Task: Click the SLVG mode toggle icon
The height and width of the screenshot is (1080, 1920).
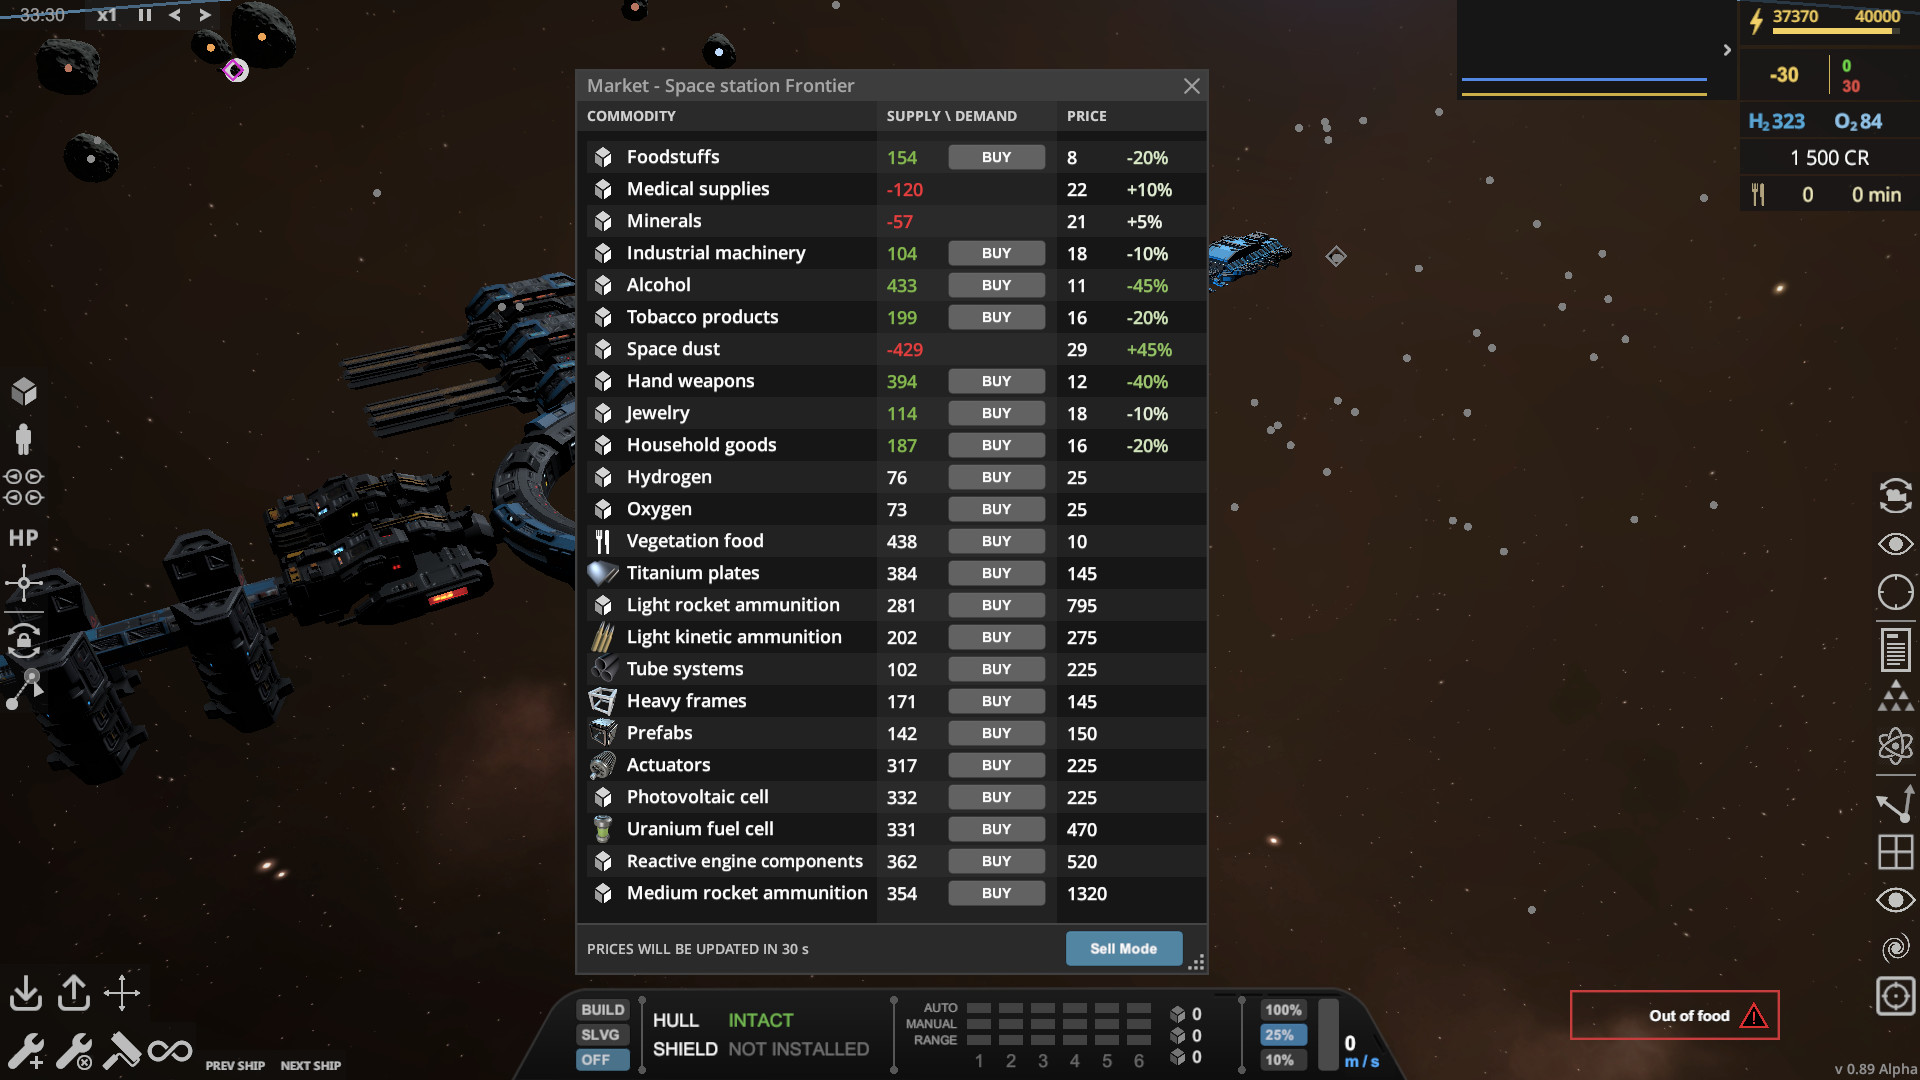Action: pos(599,1034)
